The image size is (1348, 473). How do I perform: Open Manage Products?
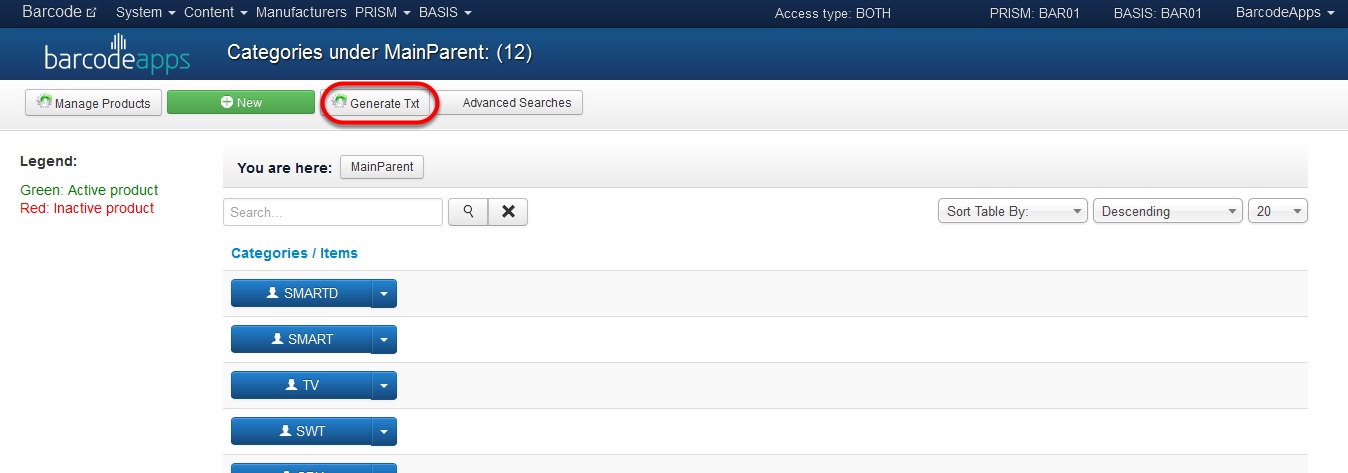[x=93, y=103]
